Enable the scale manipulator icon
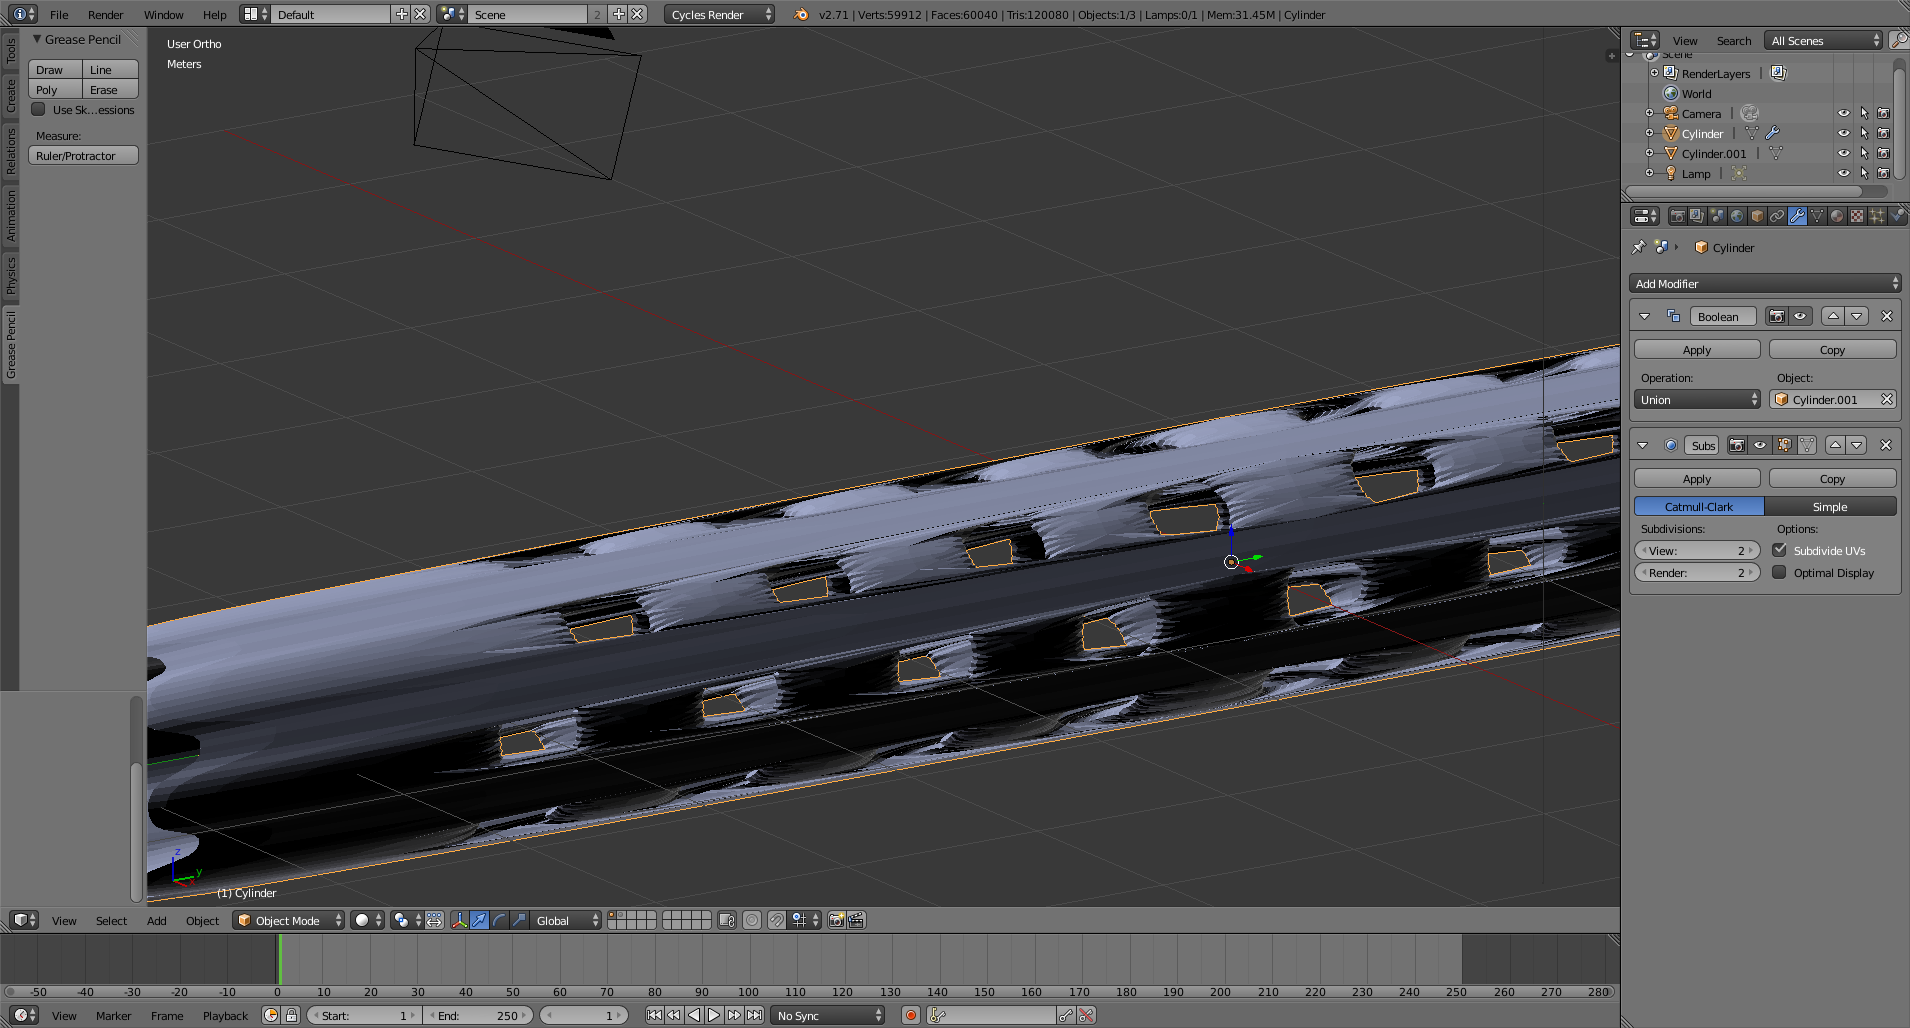This screenshot has height=1028, width=1910. 519,920
